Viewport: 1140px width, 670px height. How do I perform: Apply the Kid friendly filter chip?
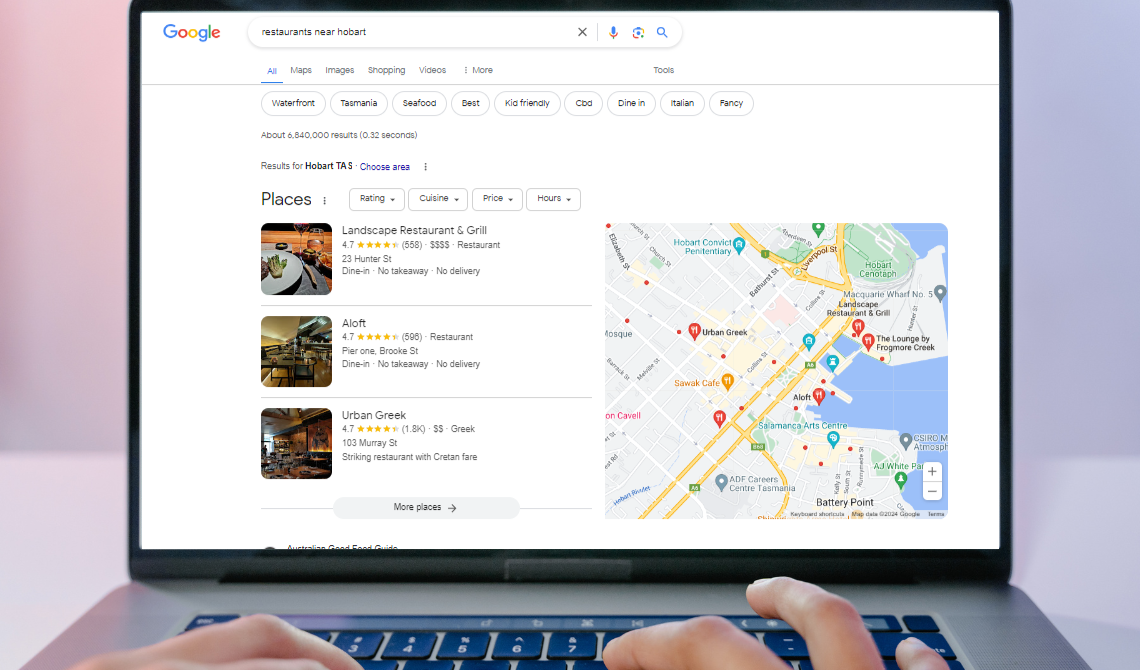tap(527, 103)
